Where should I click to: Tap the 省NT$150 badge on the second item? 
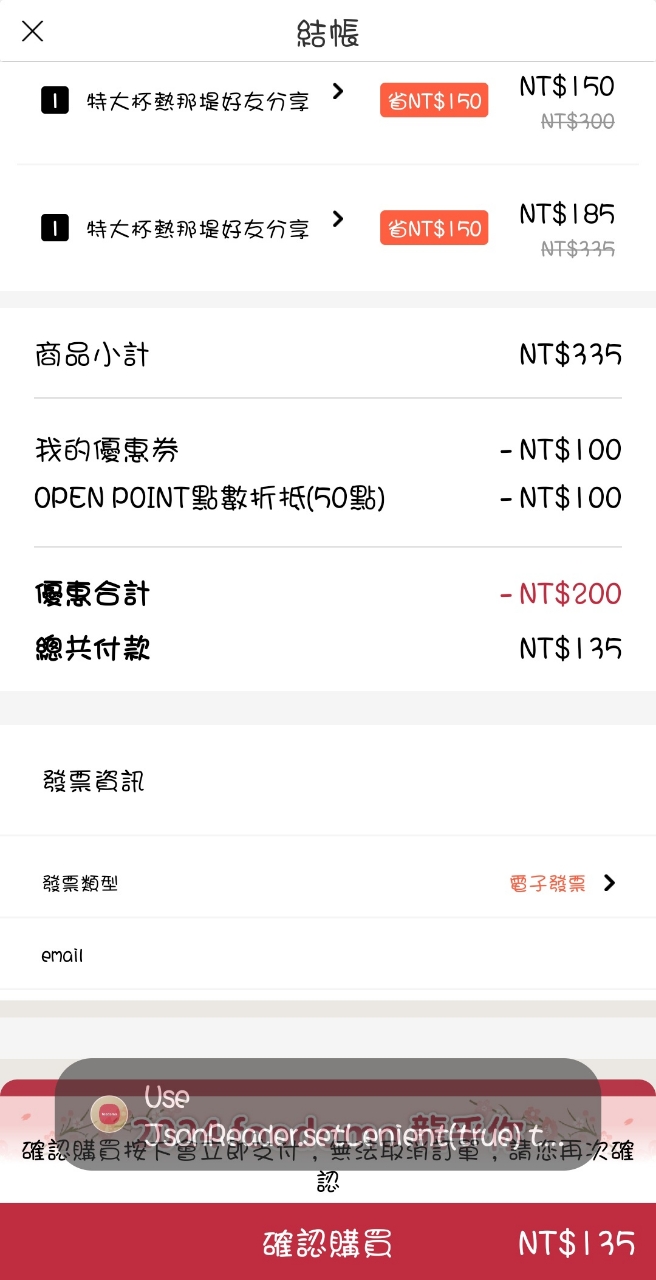[434, 228]
